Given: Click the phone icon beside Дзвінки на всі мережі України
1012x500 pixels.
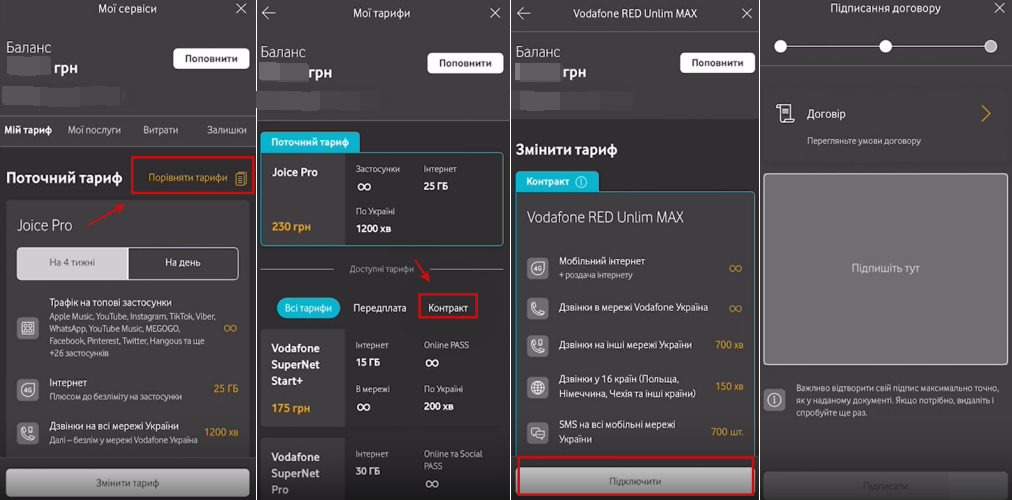Looking at the screenshot, I should click(x=28, y=433).
